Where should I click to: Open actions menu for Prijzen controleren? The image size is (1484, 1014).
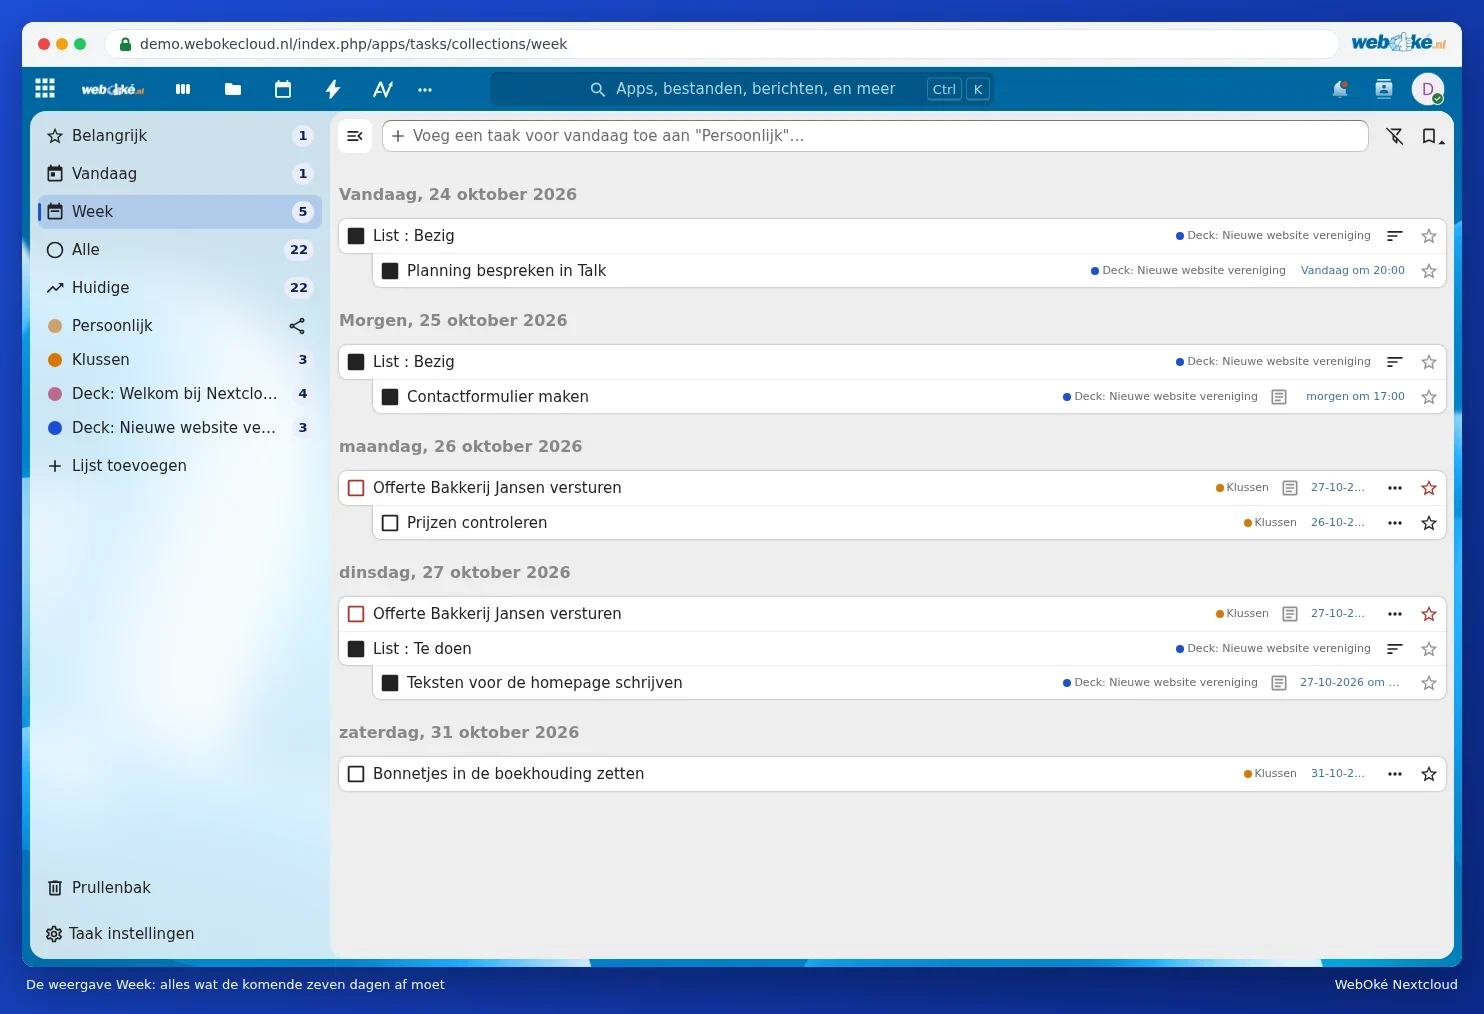(x=1395, y=523)
